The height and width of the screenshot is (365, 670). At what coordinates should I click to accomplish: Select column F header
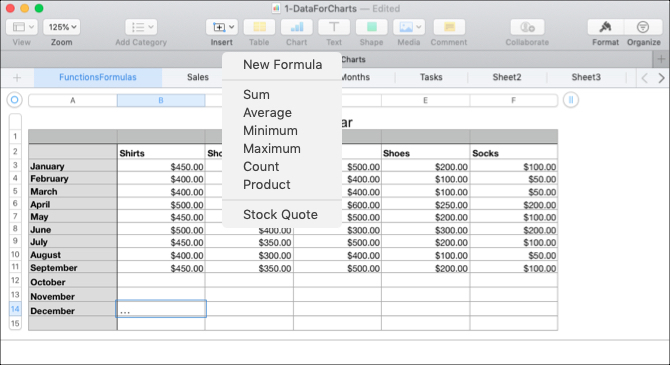pyautogui.click(x=514, y=100)
